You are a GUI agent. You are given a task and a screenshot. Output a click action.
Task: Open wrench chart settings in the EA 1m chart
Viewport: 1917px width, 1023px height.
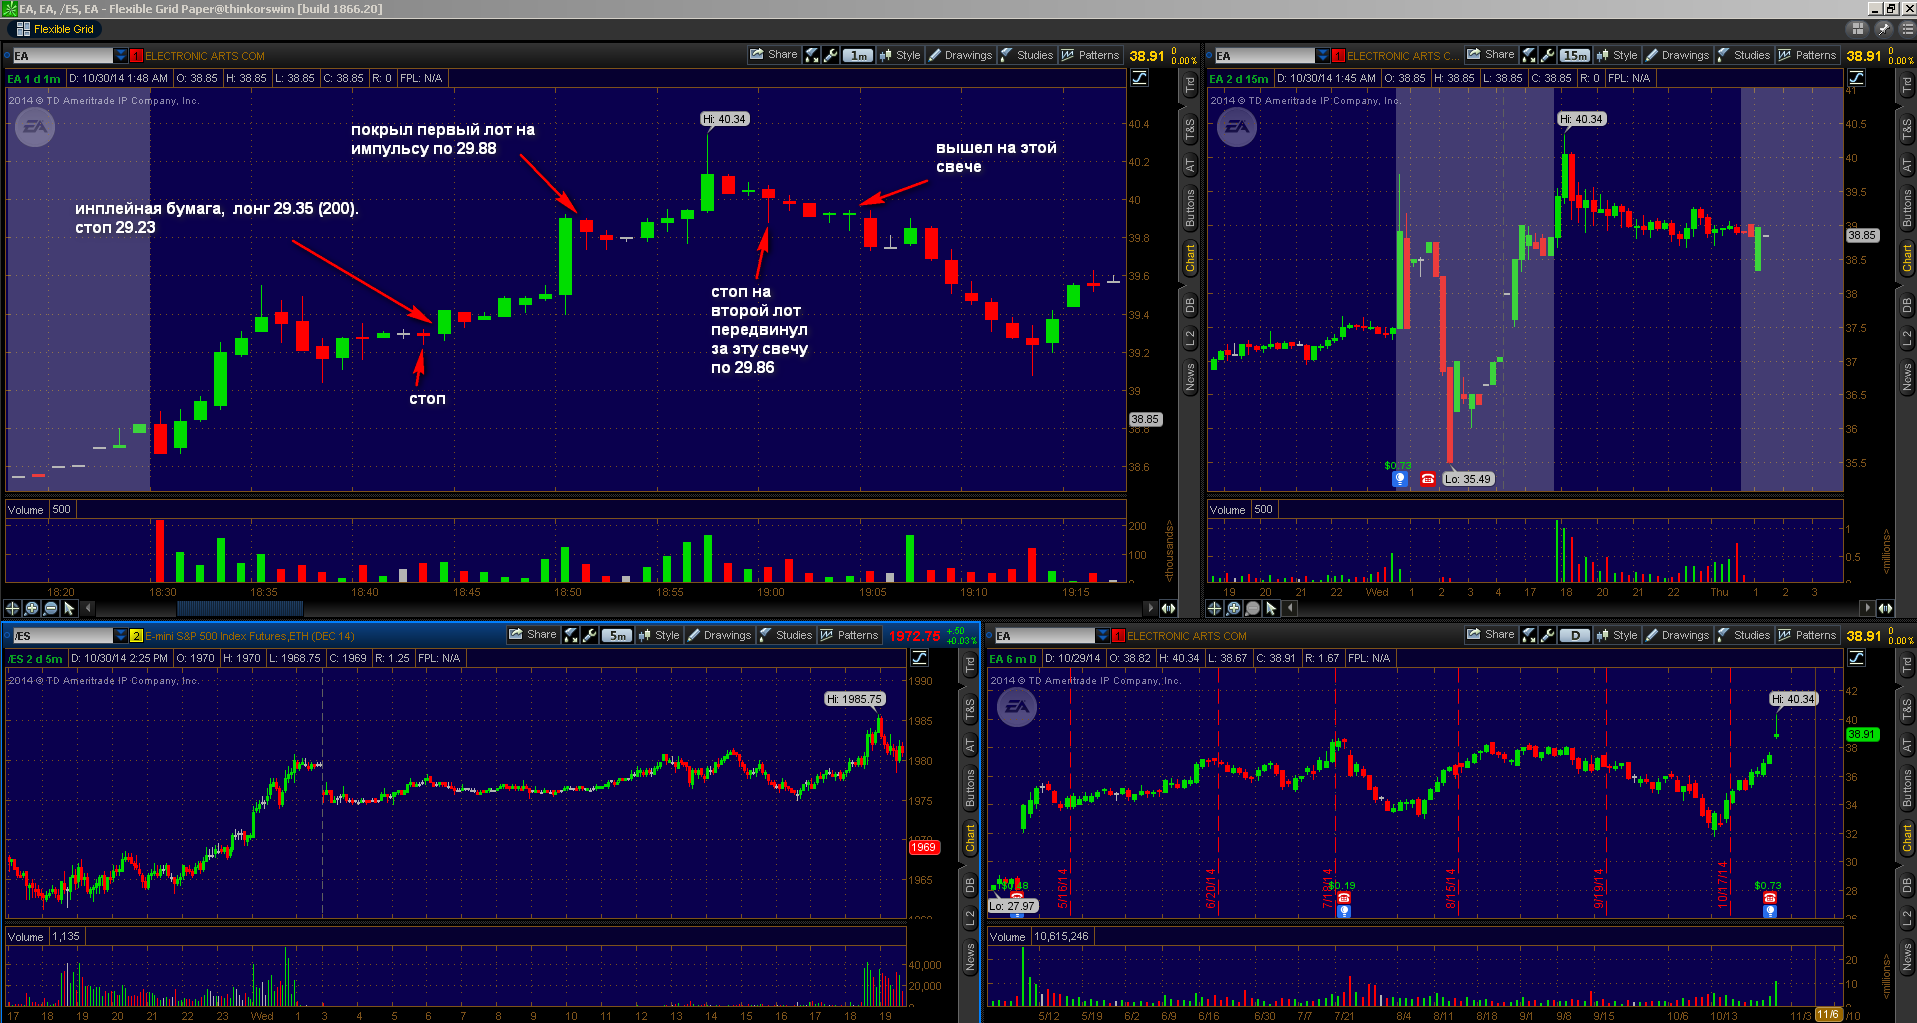(x=830, y=55)
